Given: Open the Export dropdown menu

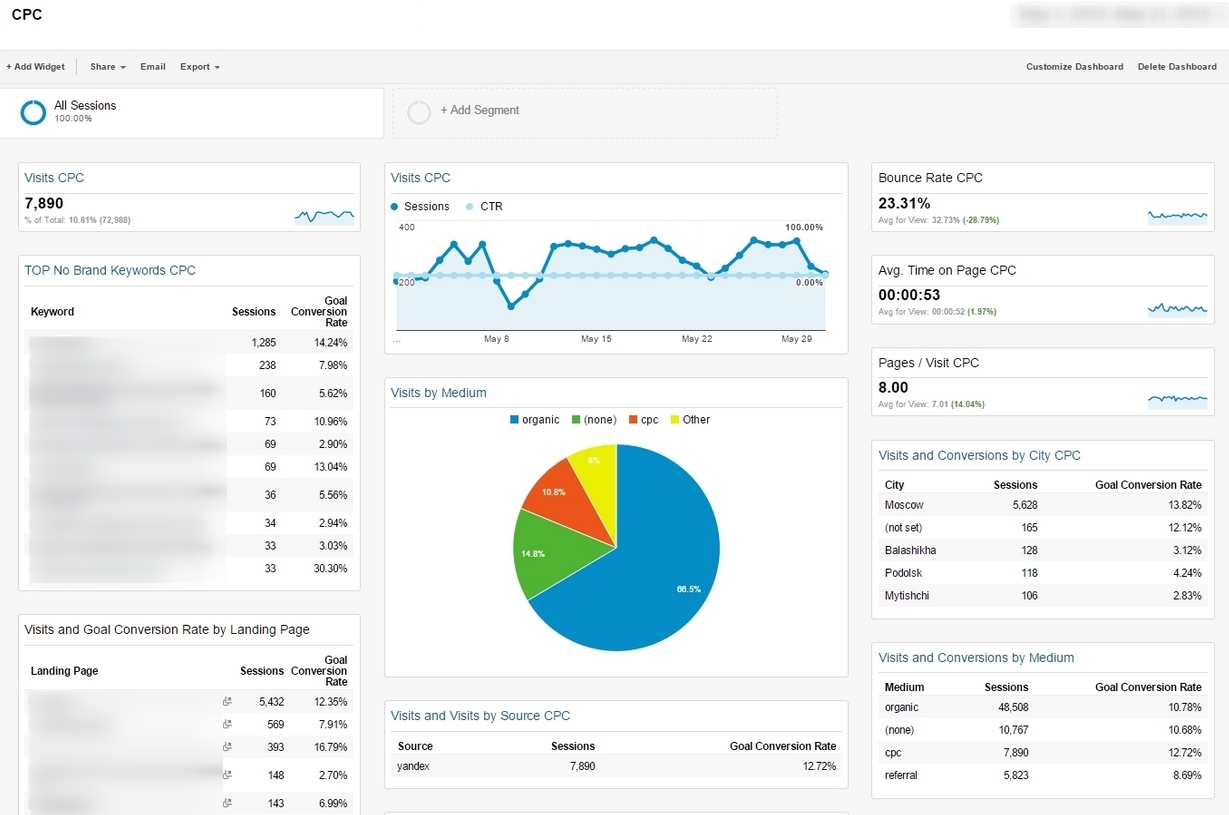Looking at the screenshot, I should tap(199, 67).
